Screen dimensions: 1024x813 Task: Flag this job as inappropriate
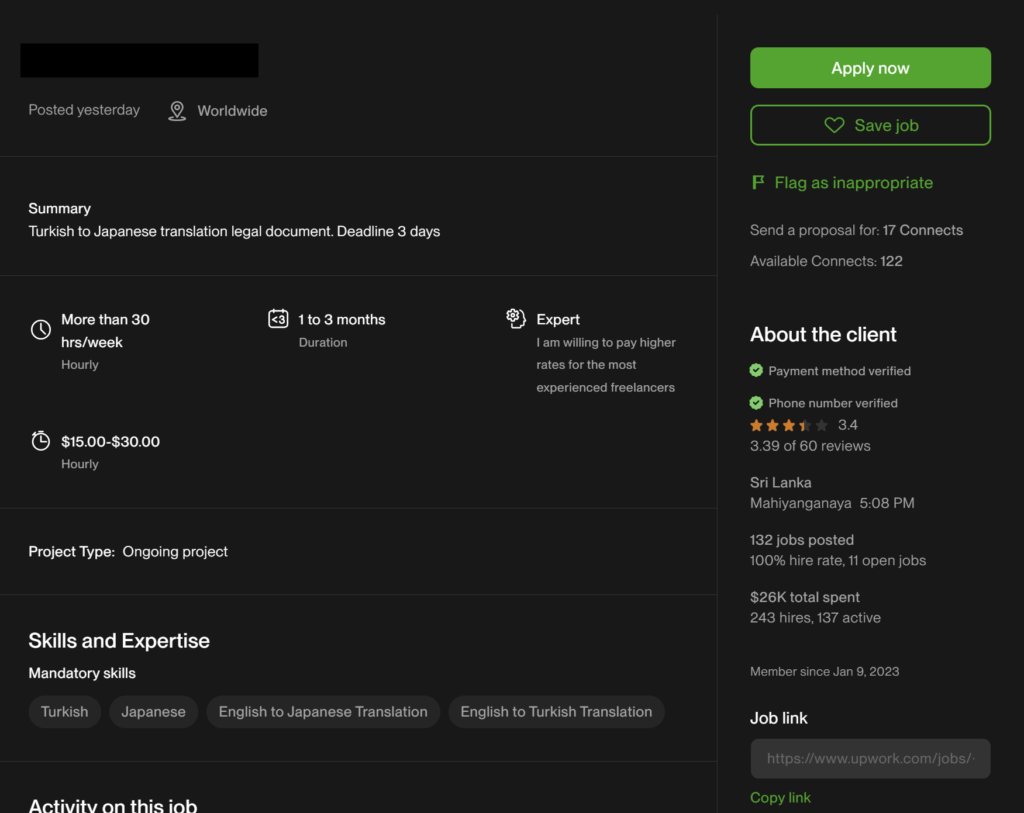pos(853,183)
